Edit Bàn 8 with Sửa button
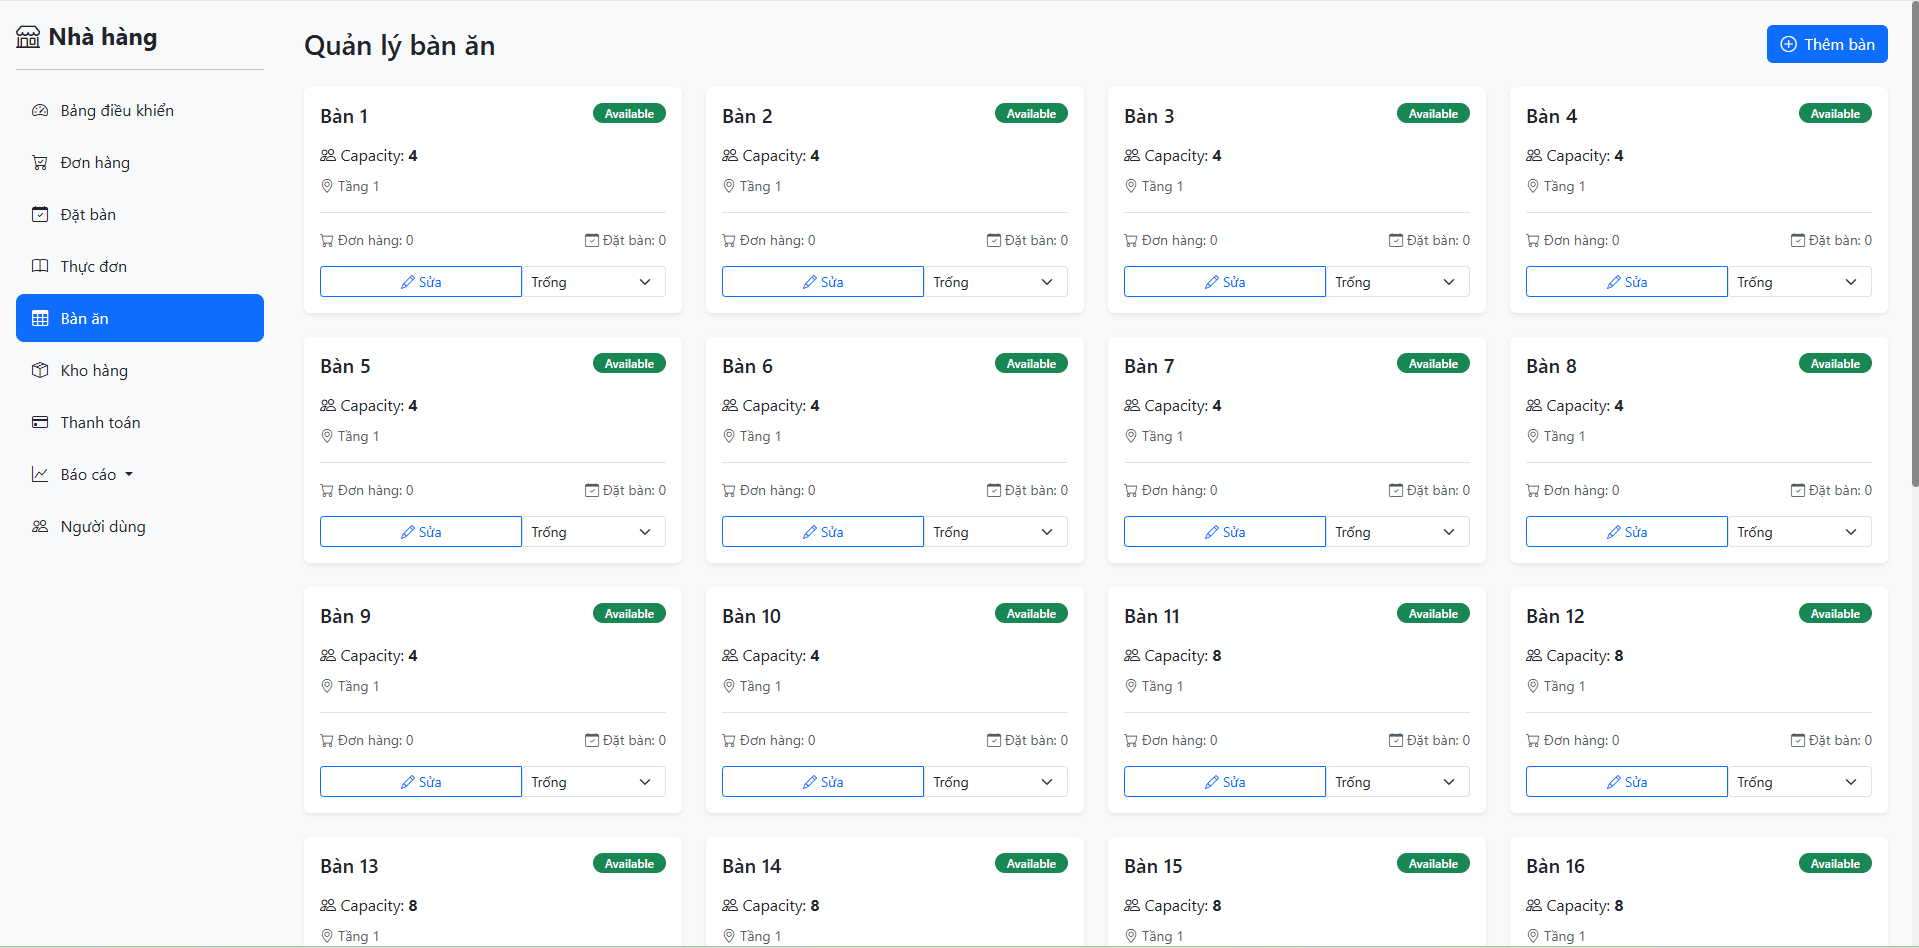The image size is (1919, 948). (1626, 532)
